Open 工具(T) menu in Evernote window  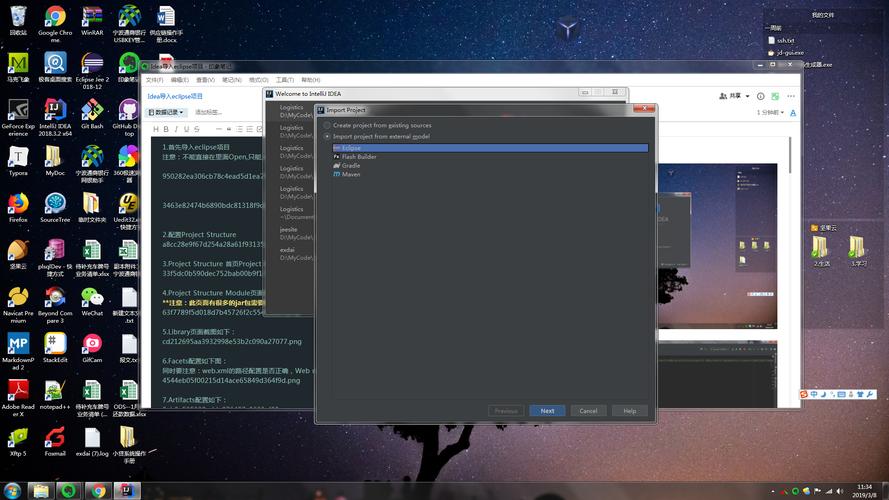pyautogui.click(x=285, y=80)
